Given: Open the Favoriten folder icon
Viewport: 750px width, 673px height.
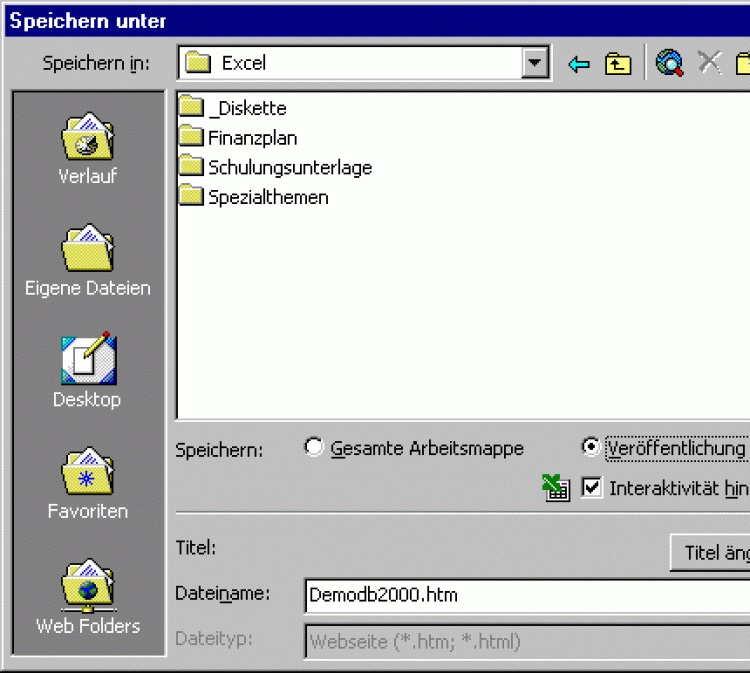Looking at the screenshot, I should (88, 474).
